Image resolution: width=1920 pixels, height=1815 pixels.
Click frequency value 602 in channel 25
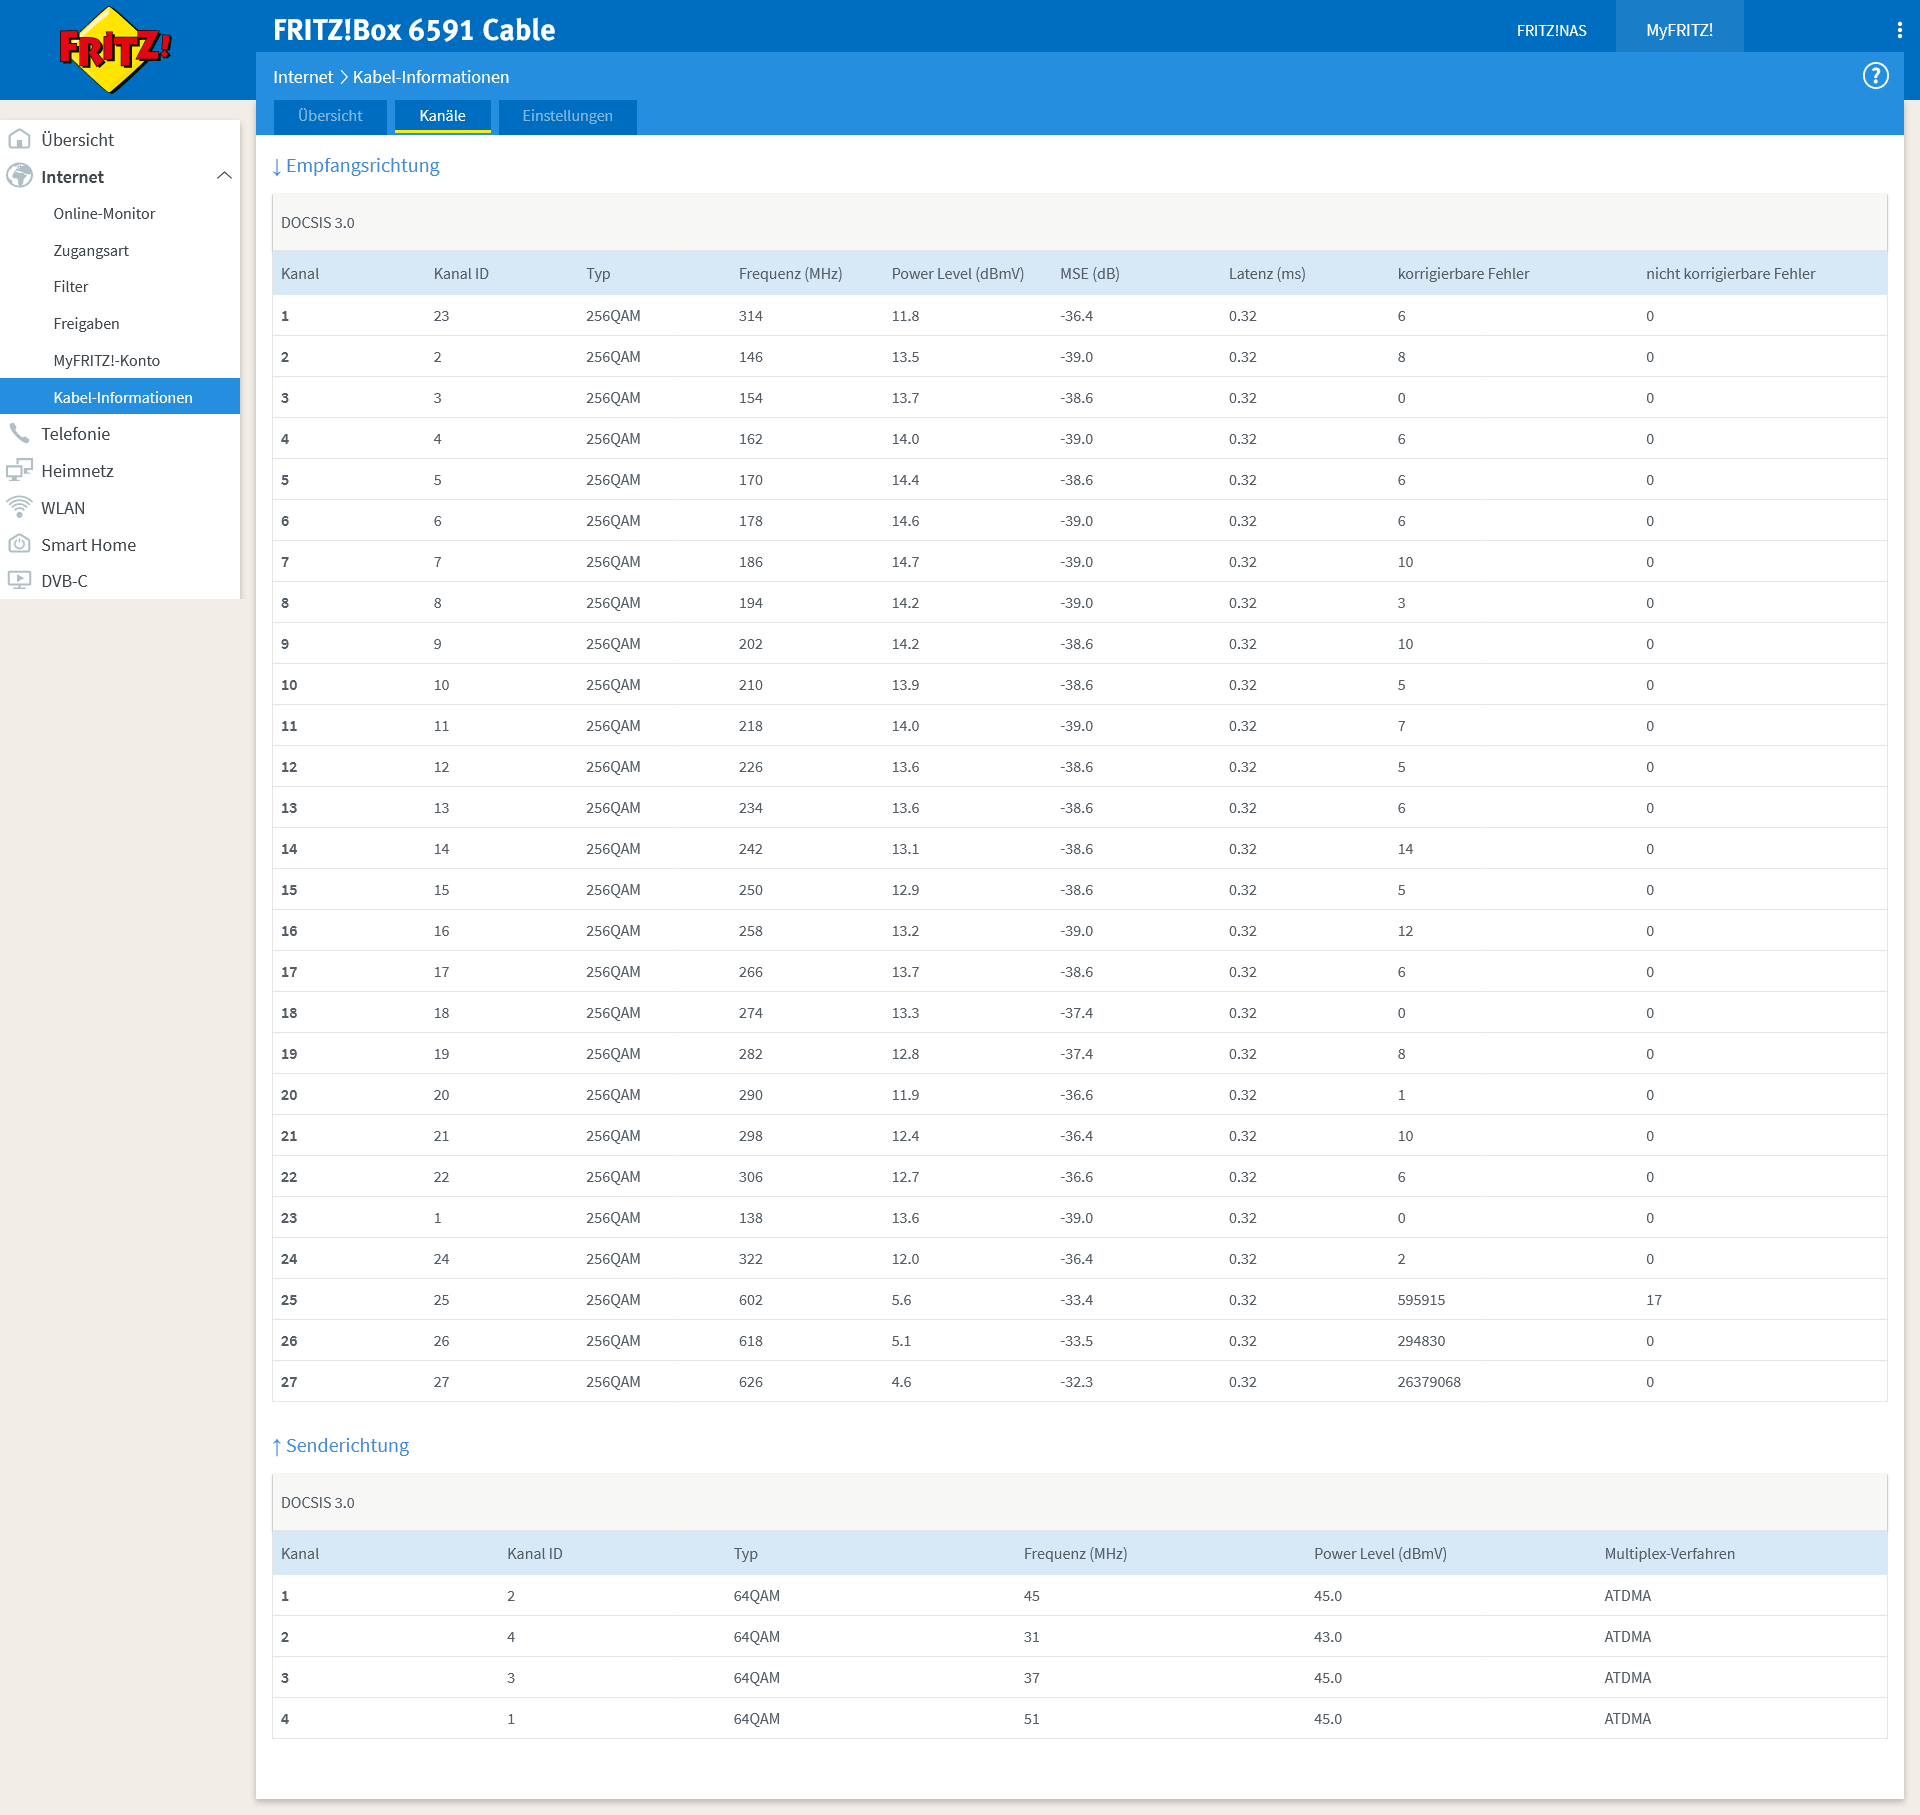pos(750,1300)
